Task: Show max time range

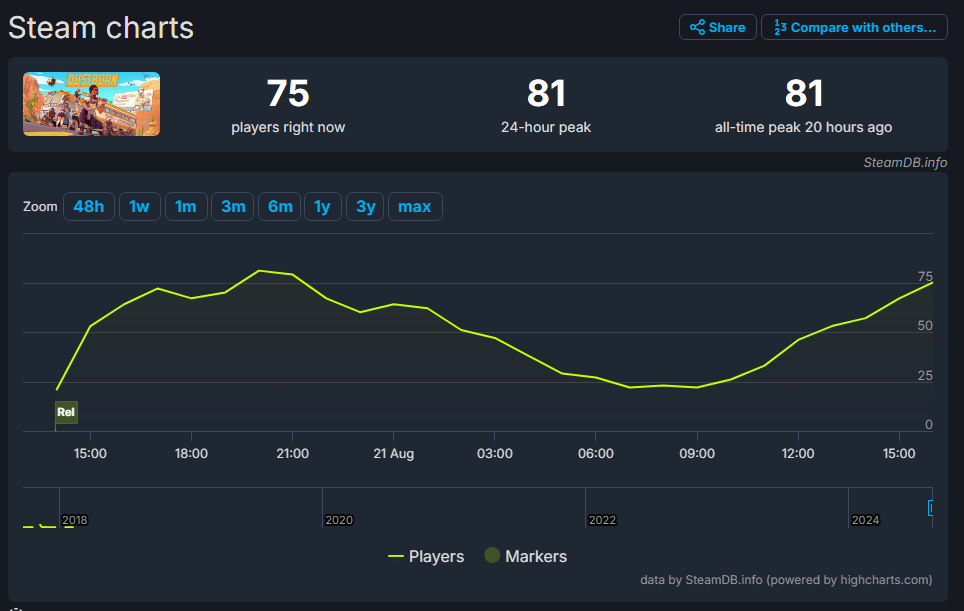Action: coord(415,207)
